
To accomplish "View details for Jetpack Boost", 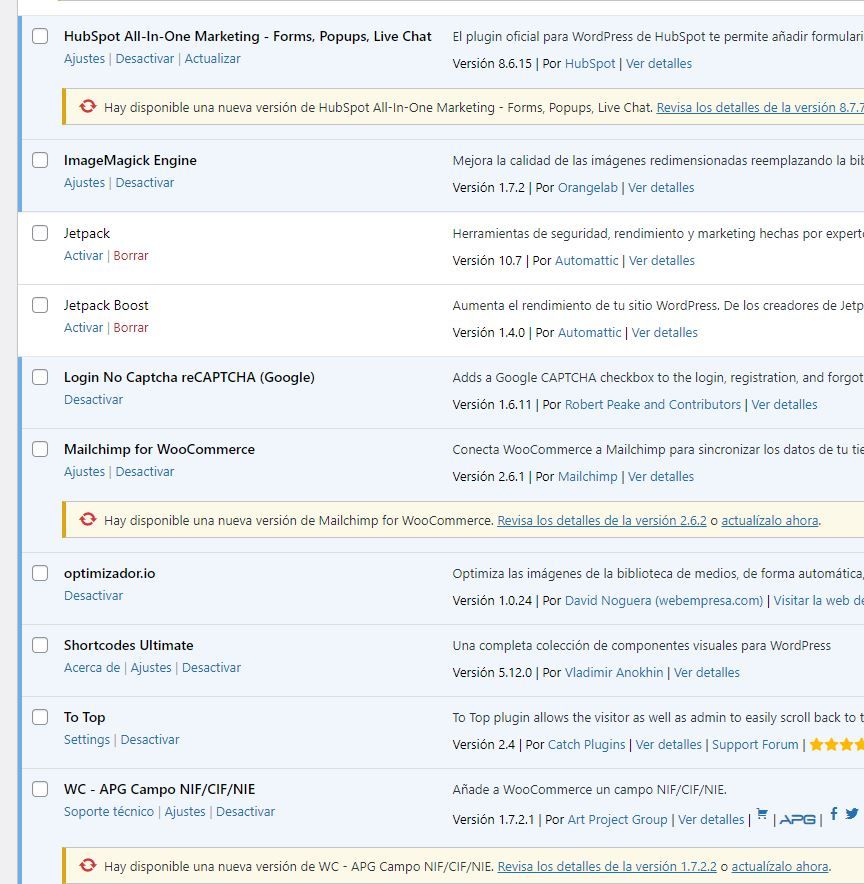I will 664,333.
